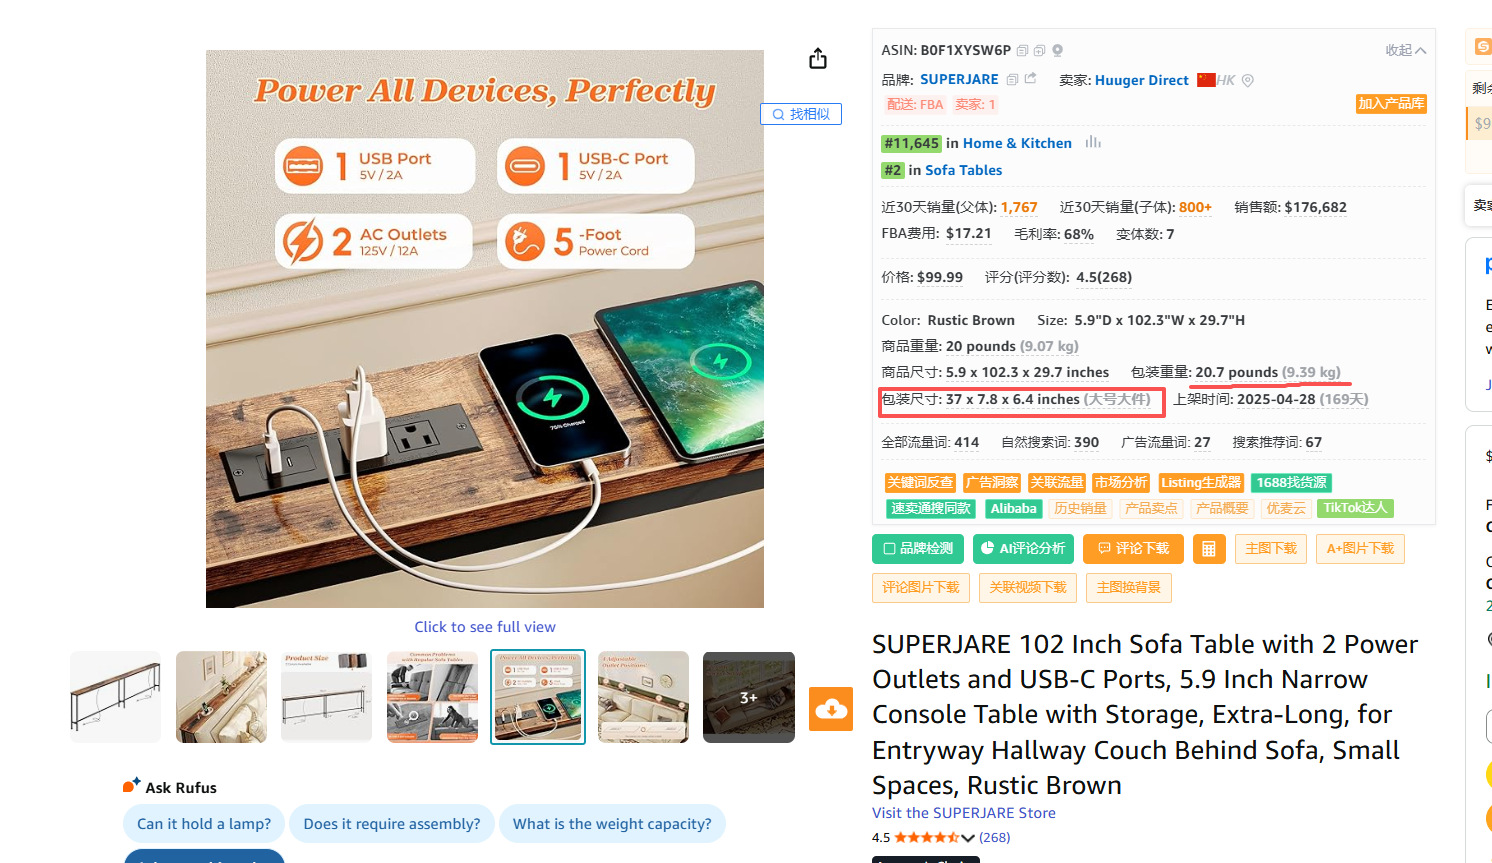
Task: Select the 关键词反查 tag
Action: pyautogui.click(x=920, y=482)
